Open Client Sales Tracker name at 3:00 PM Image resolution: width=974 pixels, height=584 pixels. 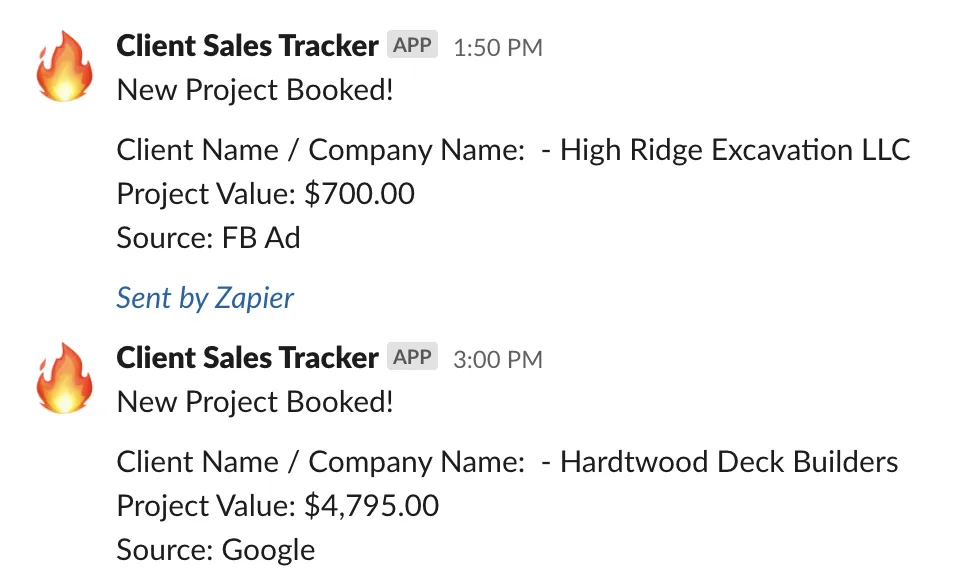(247, 358)
